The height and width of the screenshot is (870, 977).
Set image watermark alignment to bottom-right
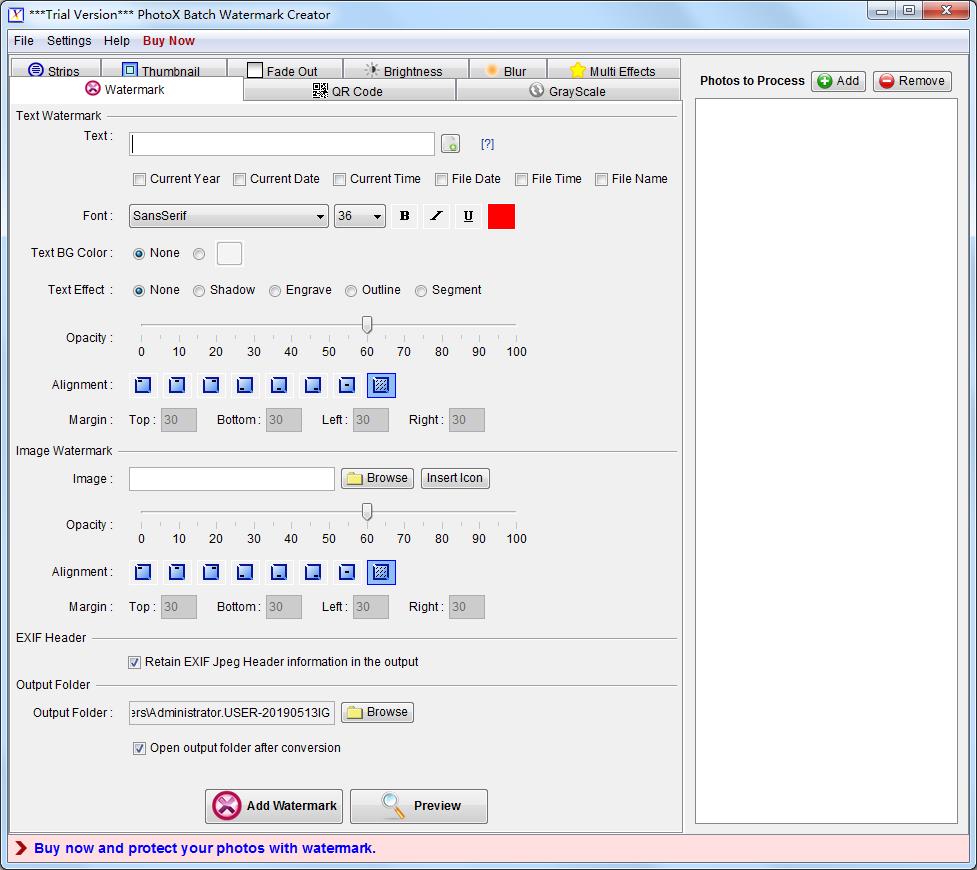click(x=313, y=572)
